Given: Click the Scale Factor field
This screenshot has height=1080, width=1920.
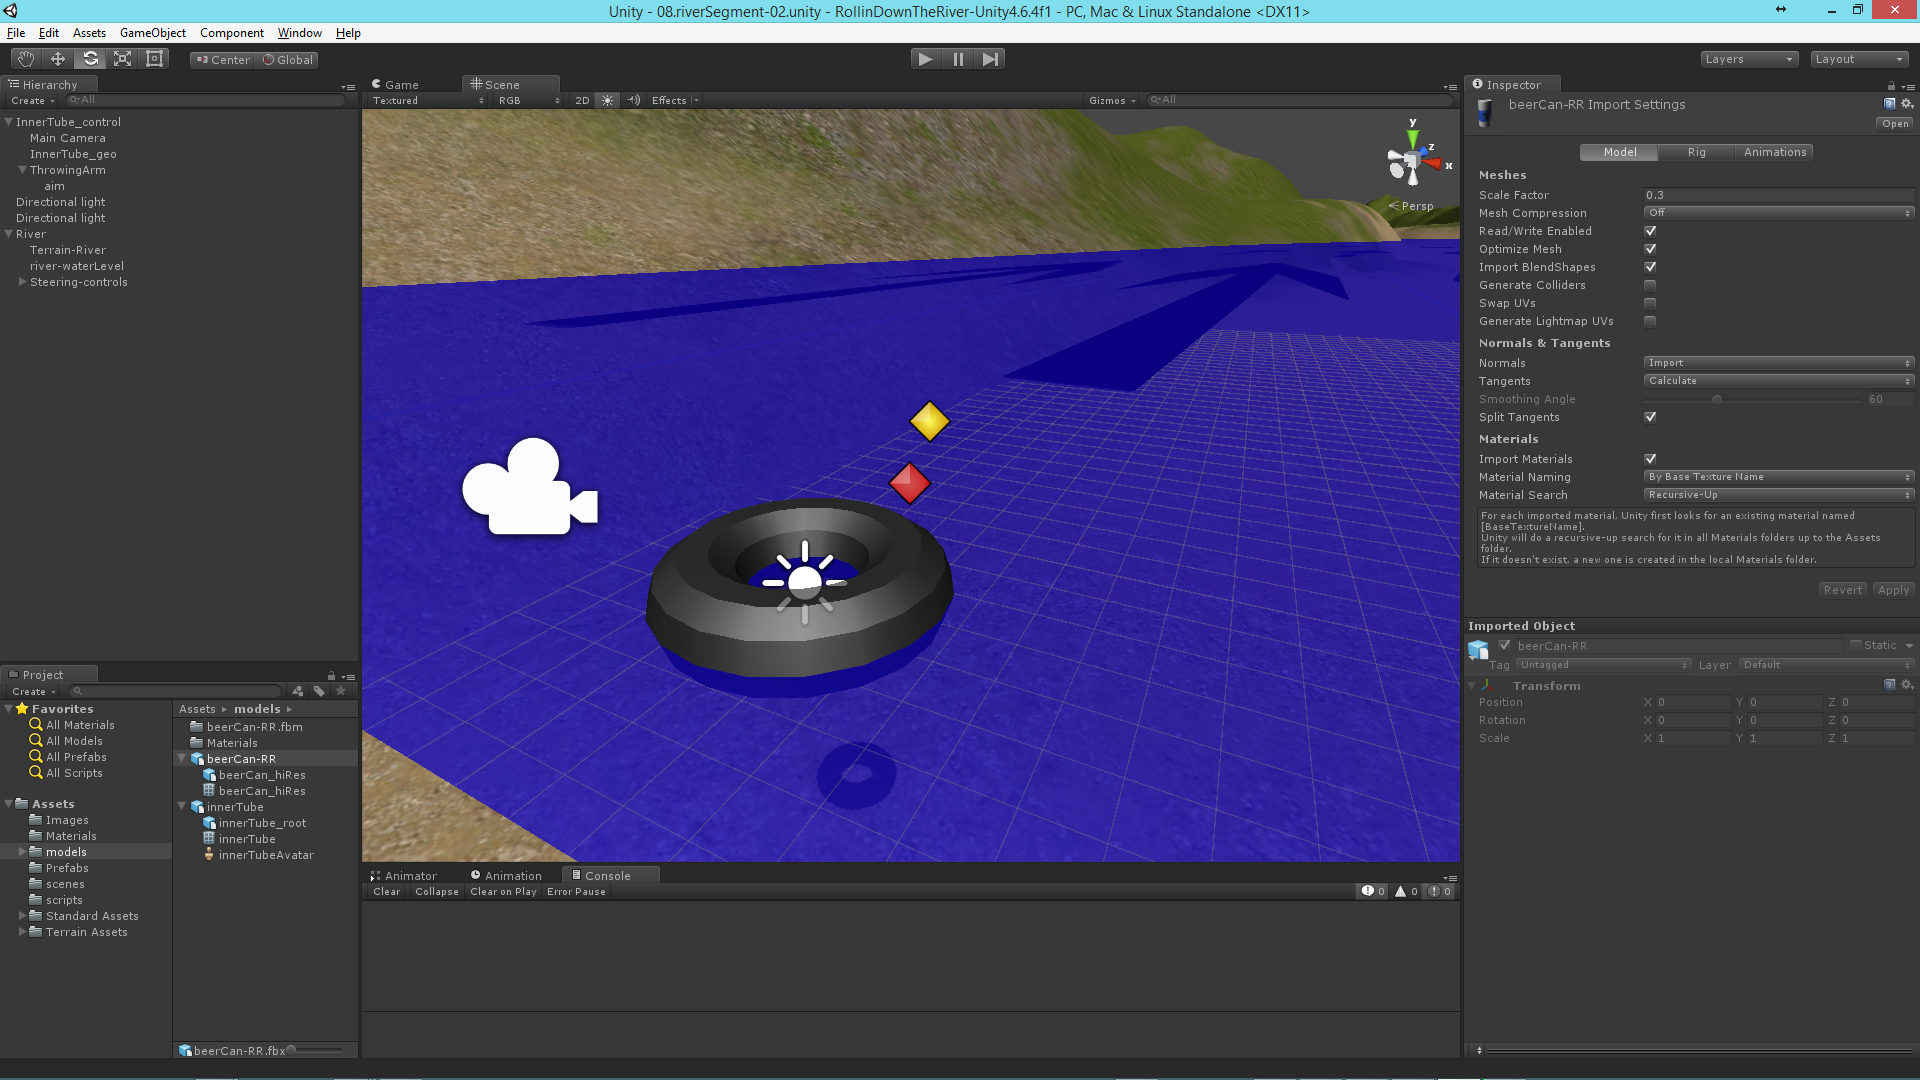Looking at the screenshot, I should (x=1778, y=195).
